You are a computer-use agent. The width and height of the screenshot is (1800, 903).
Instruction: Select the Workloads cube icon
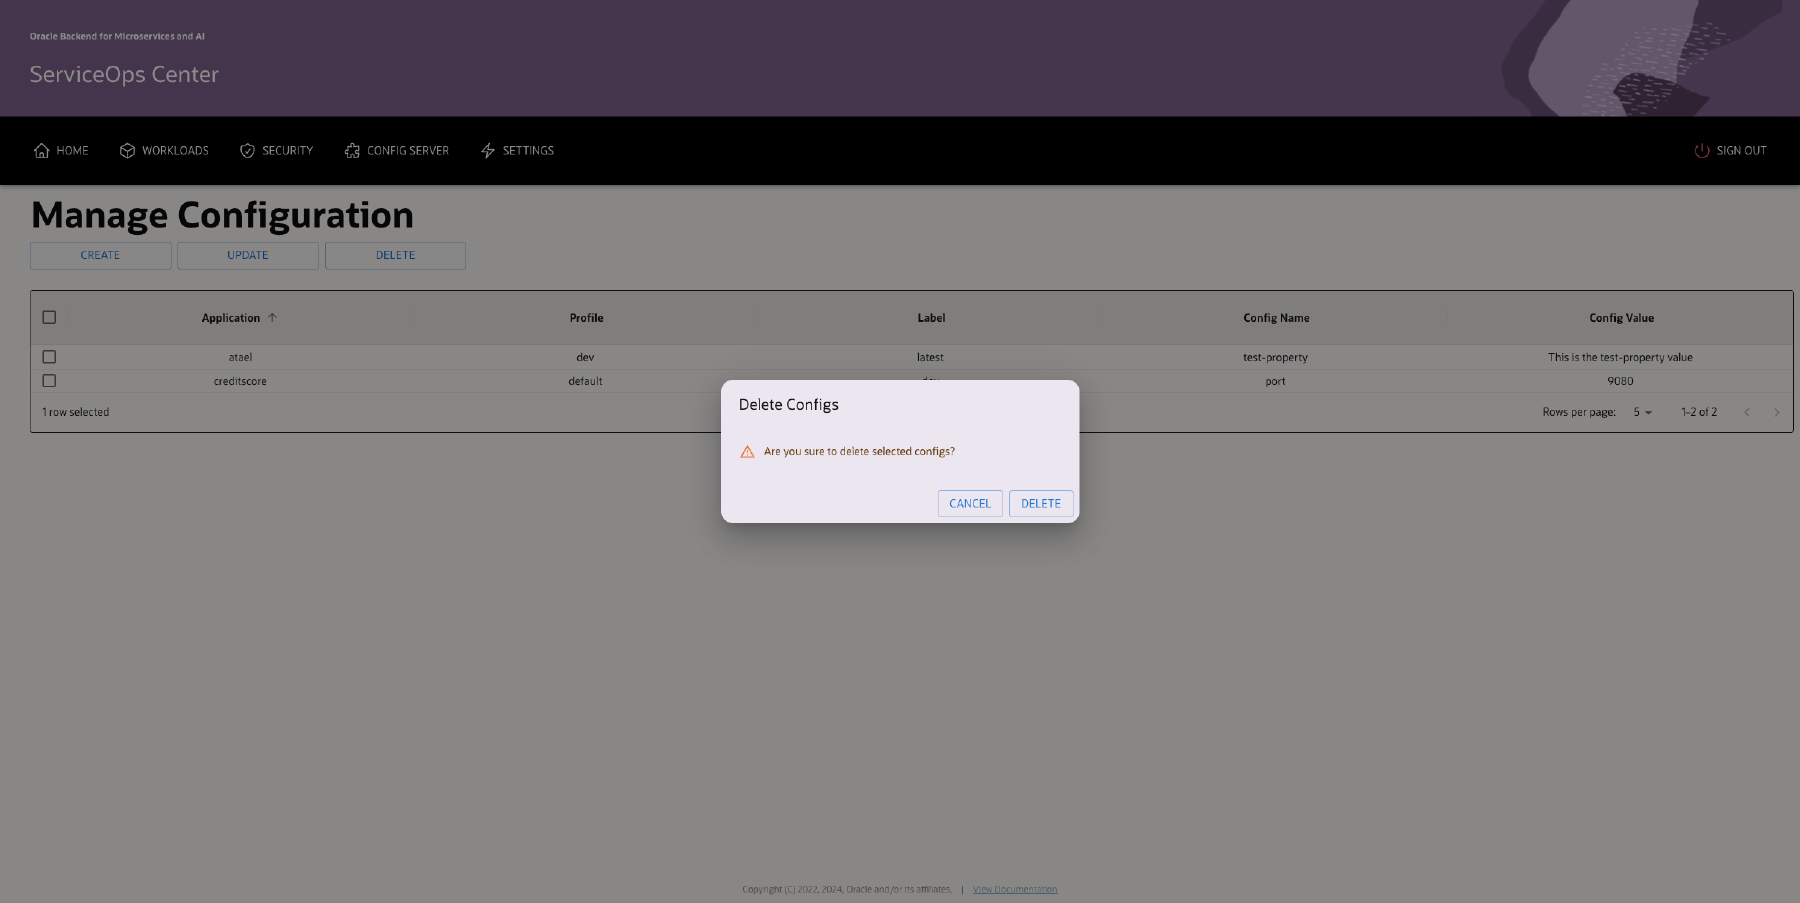(x=127, y=150)
